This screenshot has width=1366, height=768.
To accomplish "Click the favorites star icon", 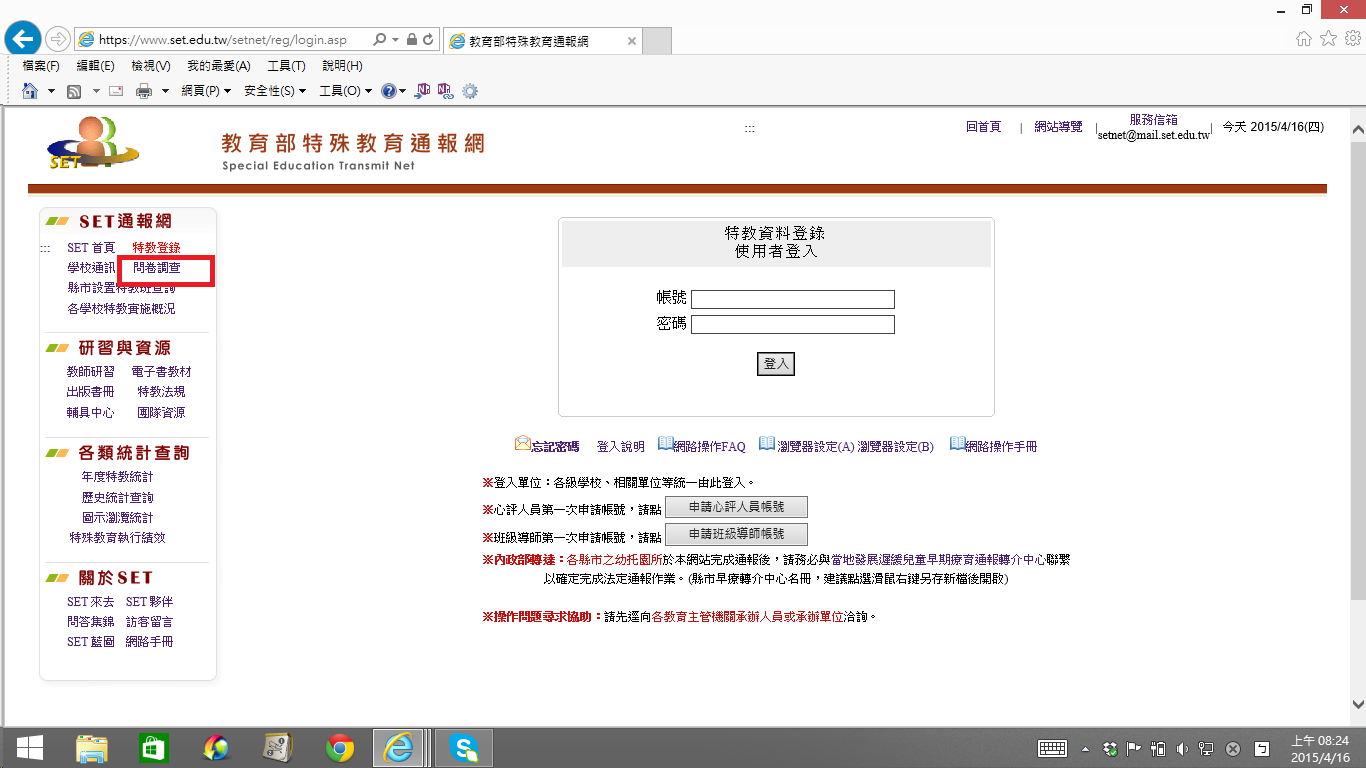I will click(1328, 39).
